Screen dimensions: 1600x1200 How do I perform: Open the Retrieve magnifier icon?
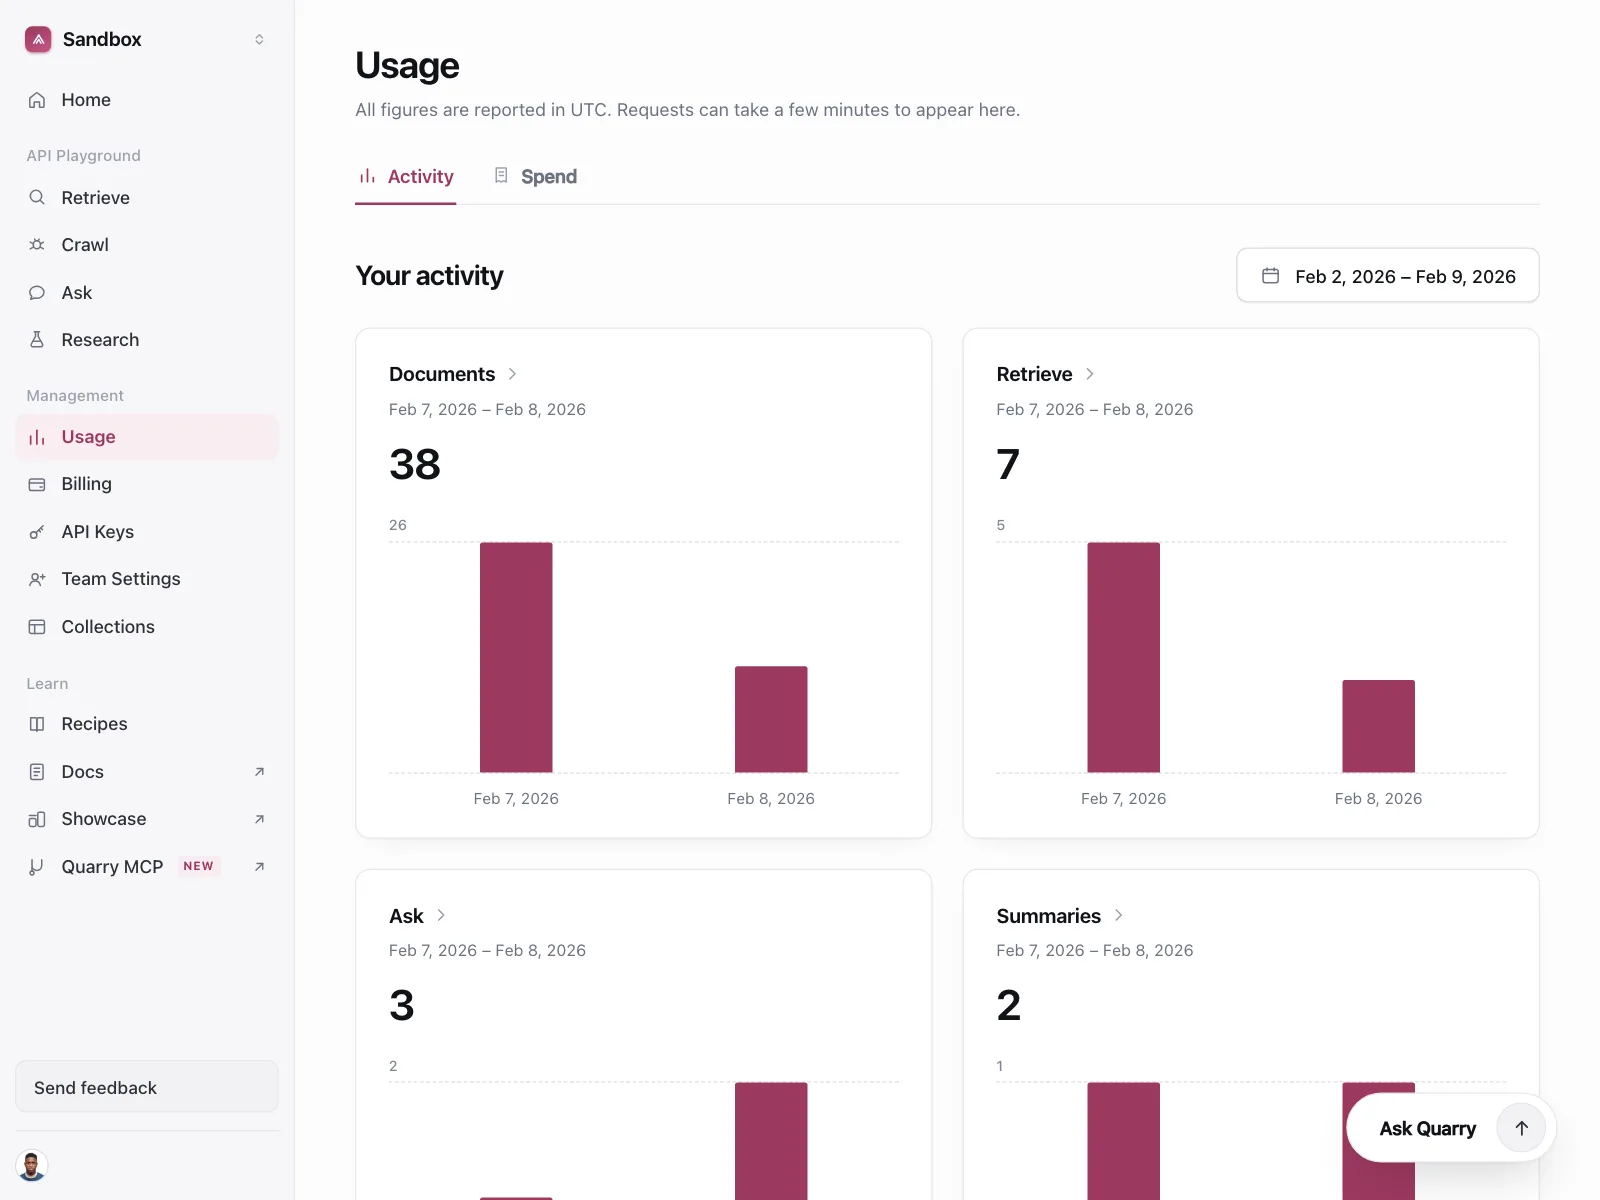click(x=37, y=197)
